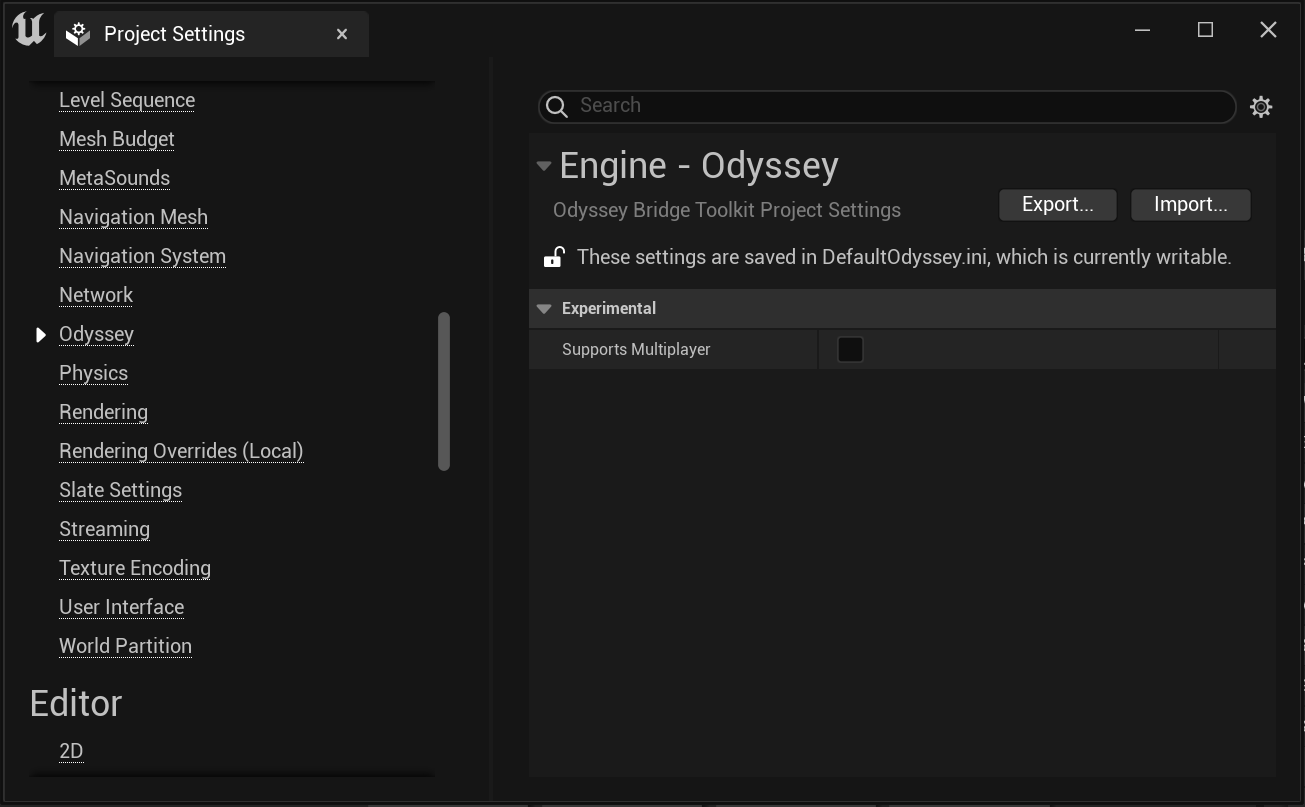This screenshot has width=1305, height=807.
Task: Expand the Odyssey arrow in sidebar
Action: tap(41, 335)
